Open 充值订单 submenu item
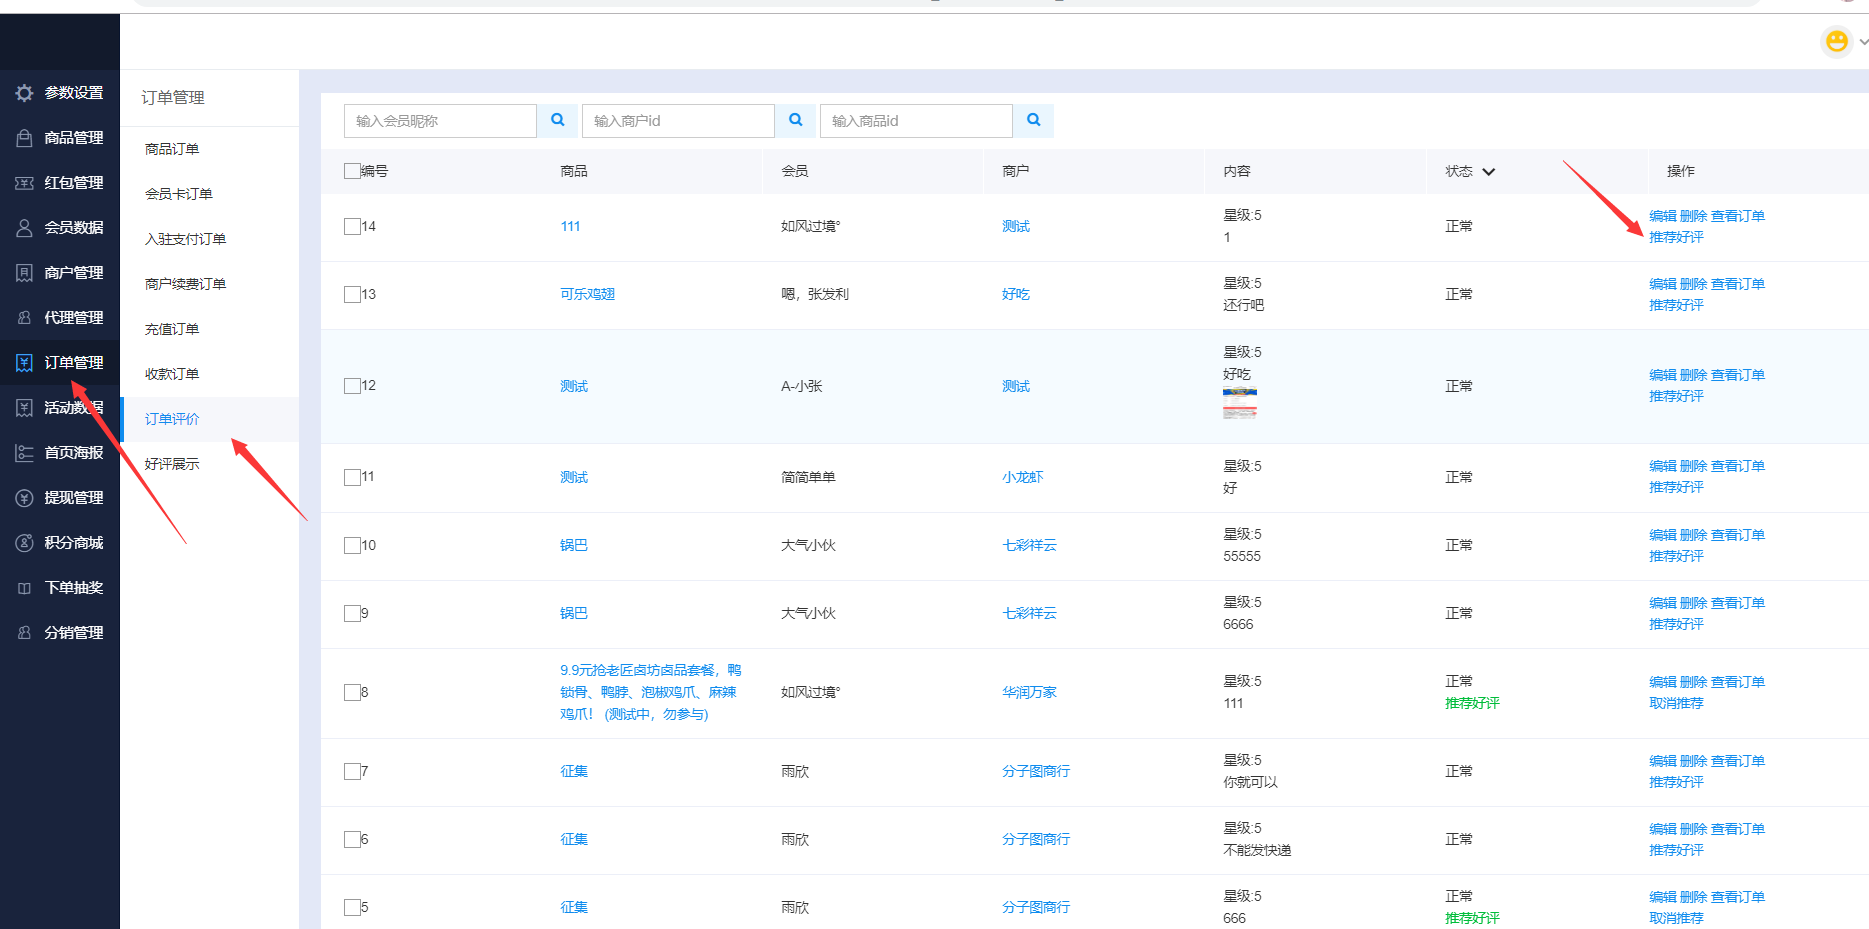 172,329
